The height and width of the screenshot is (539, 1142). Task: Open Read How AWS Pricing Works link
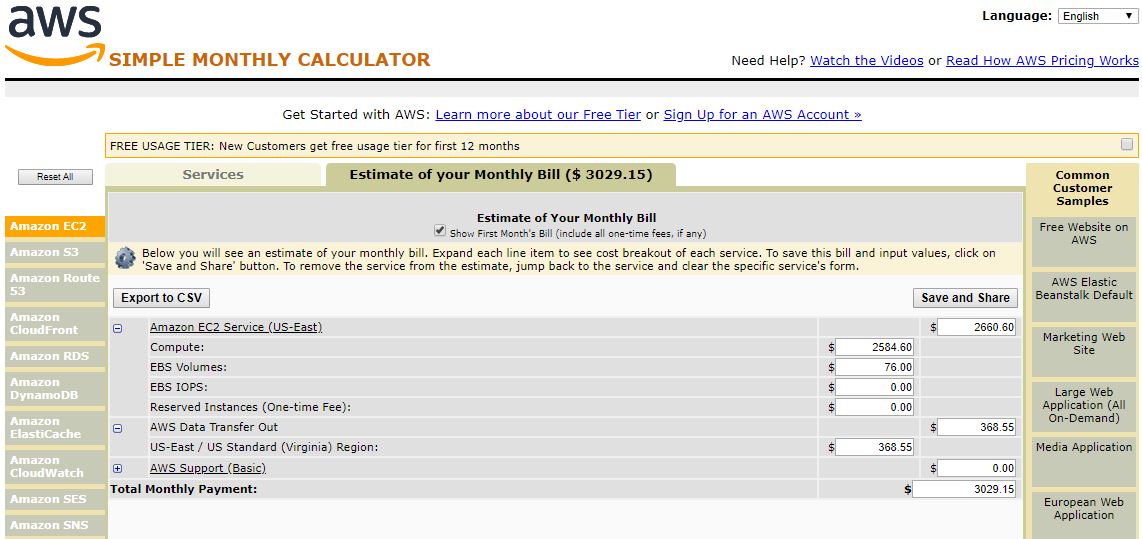tap(1042, 60)
